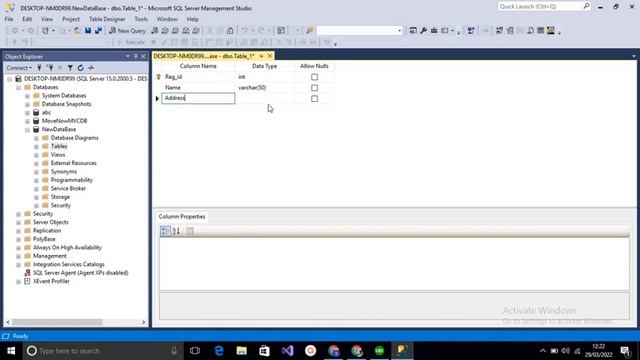Toggle Allow Nulls for the Name column
The width and height of the screenshot is (640, 360).
[314, 88]
